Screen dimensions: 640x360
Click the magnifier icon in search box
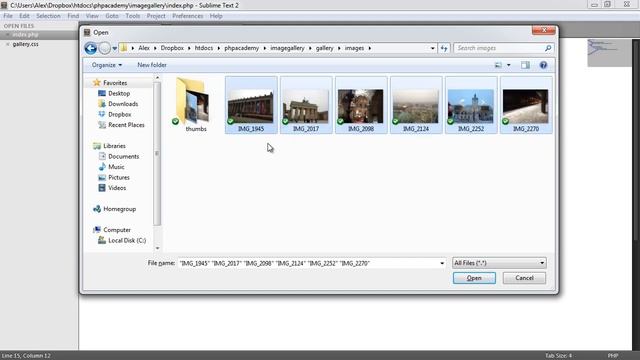click(x=548, y=48)
